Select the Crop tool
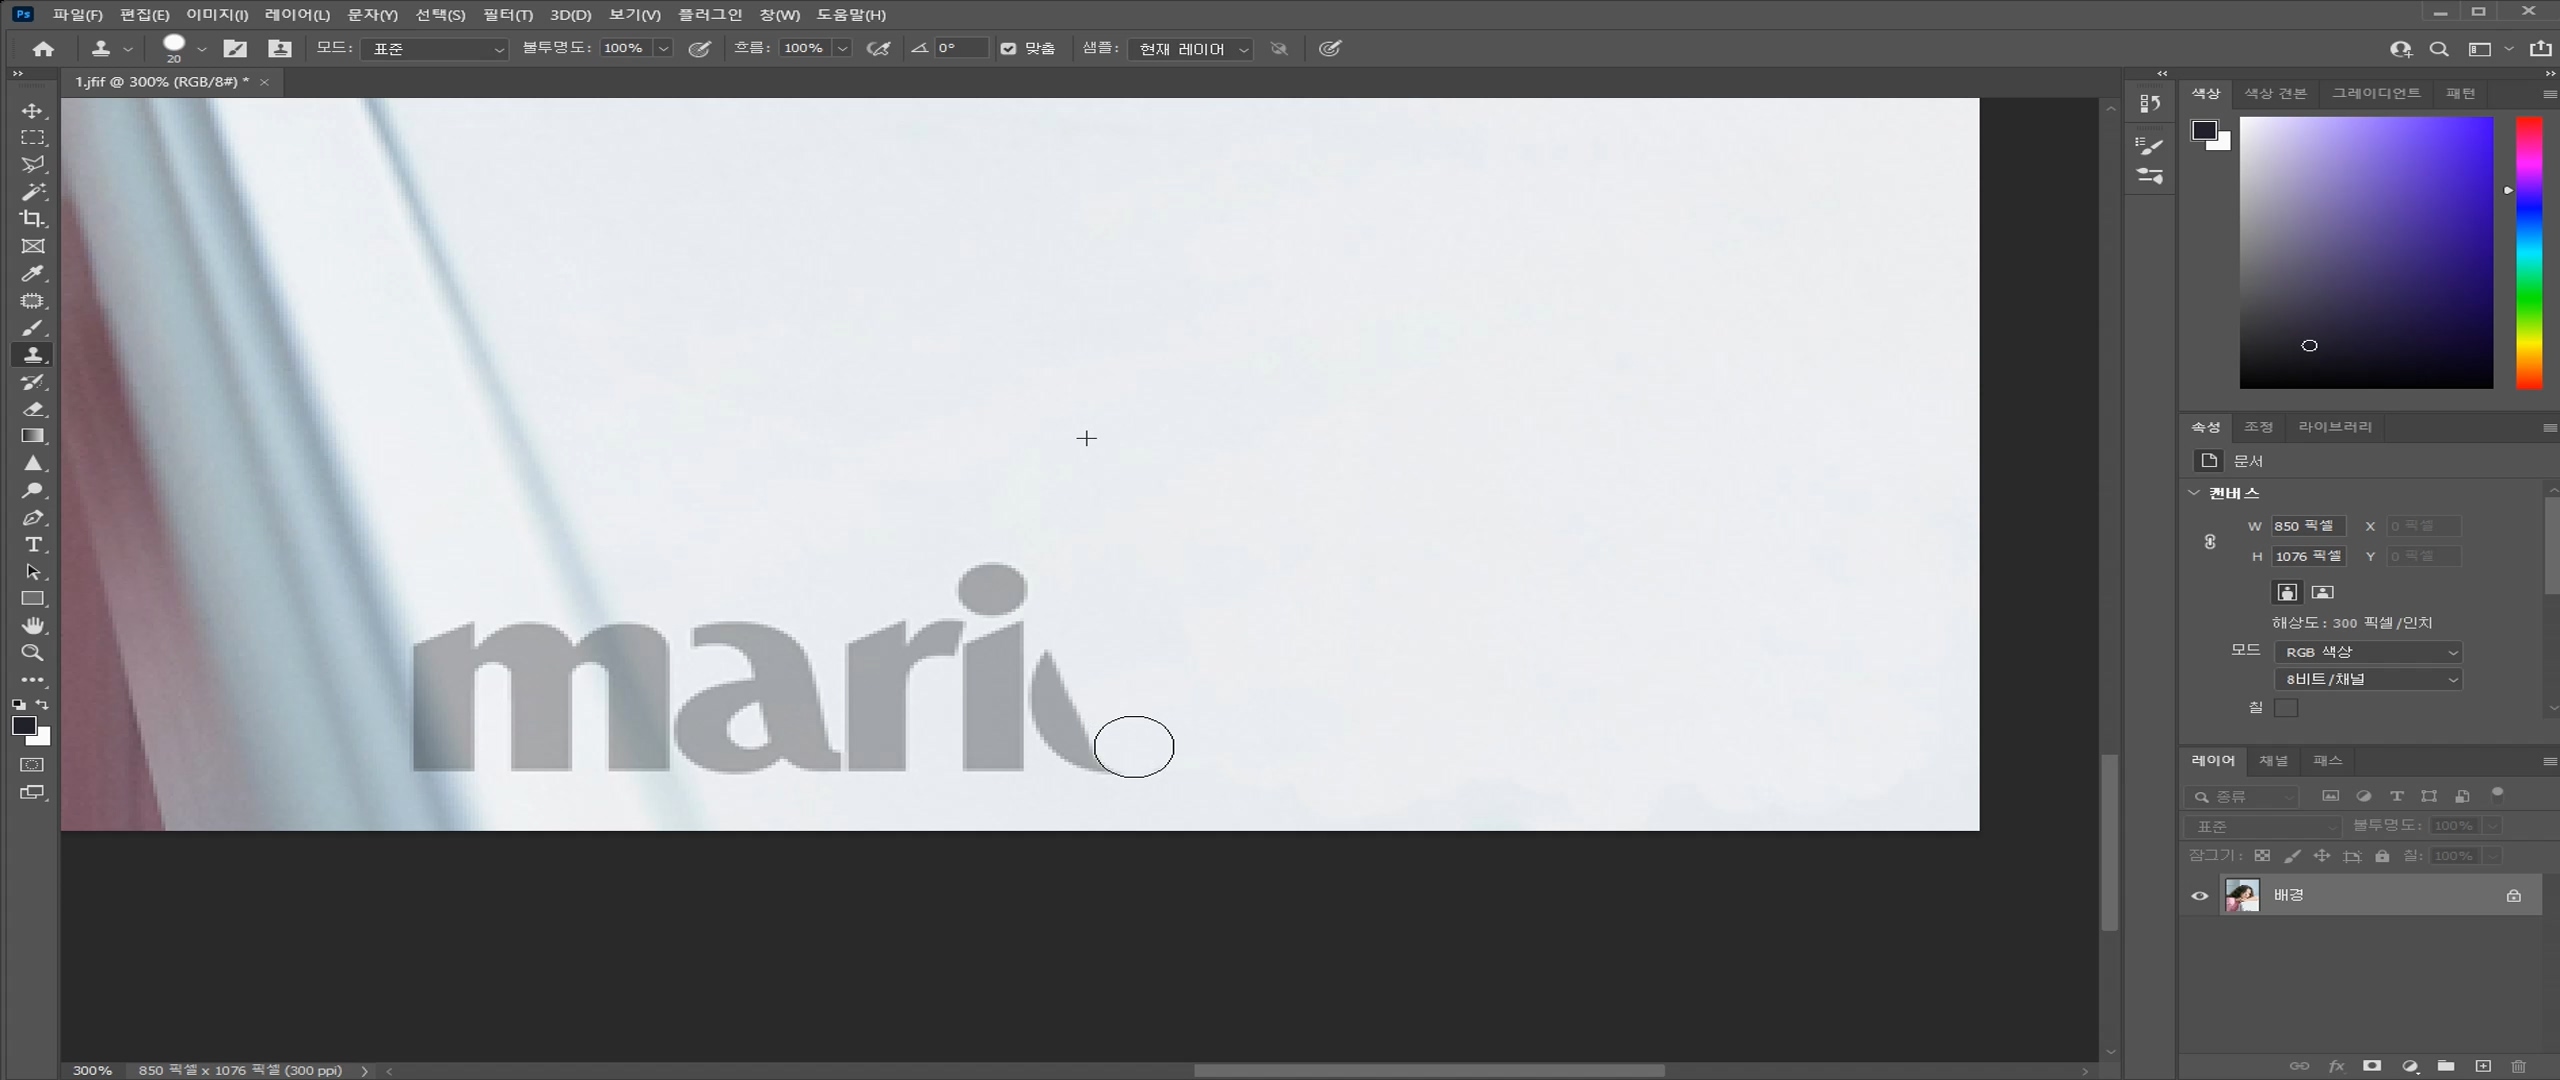2560x1080 pixels. (33, 219)
